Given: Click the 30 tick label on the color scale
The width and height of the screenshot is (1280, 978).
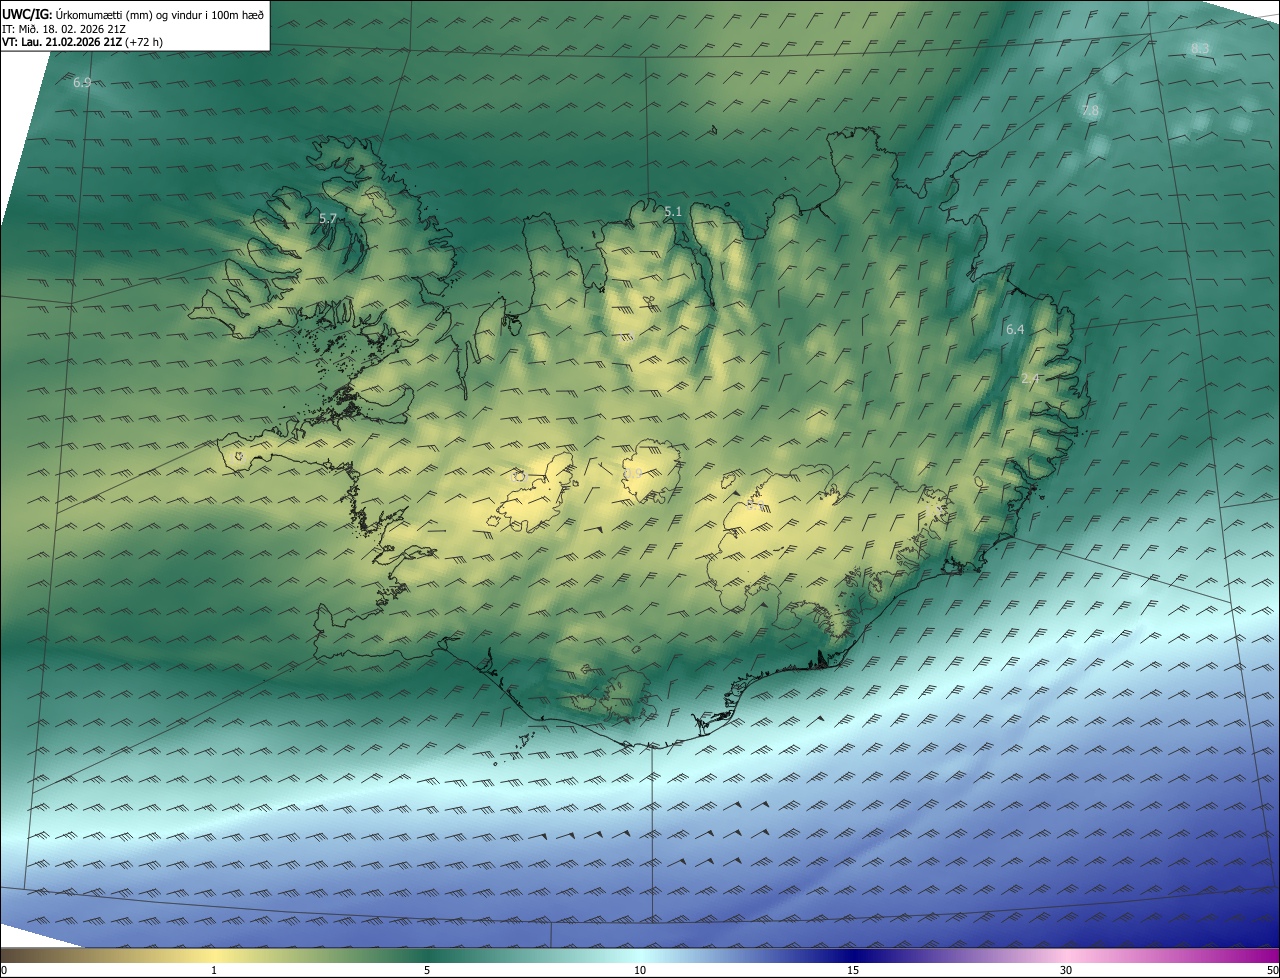Looking at the screenshot, I should click(1066, 970).
